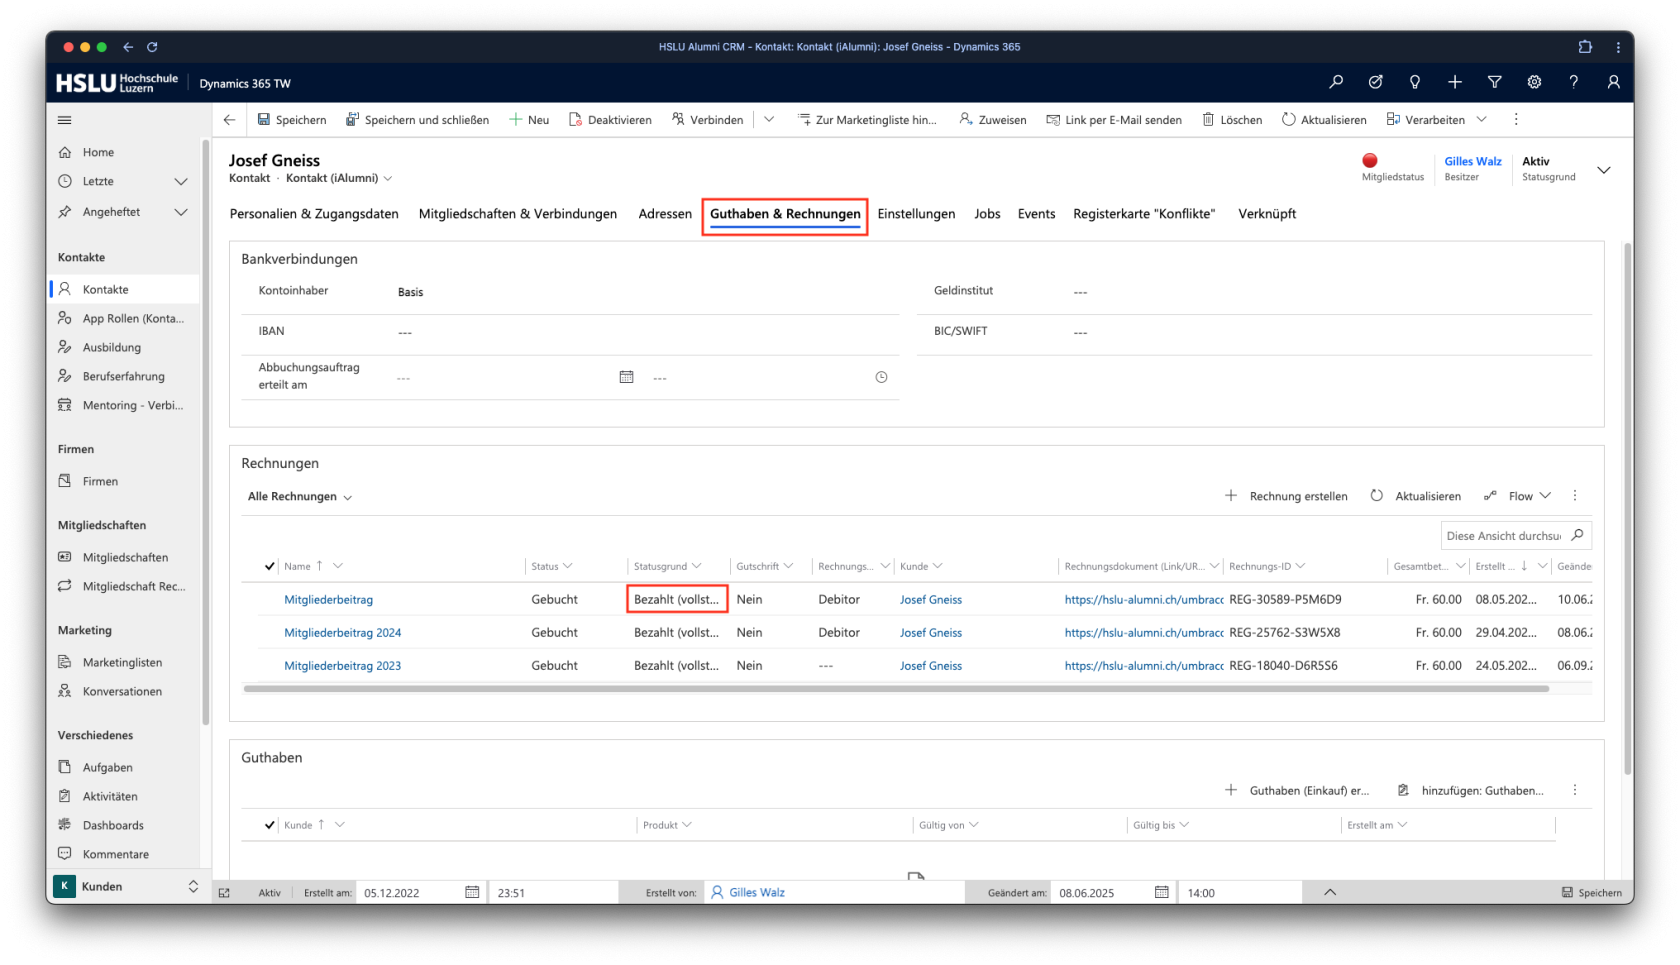The width and height of the screenshot is (1680, 965).
Task: Toggle select-all checkmark in Rechnungen grid
Action: 269,566
